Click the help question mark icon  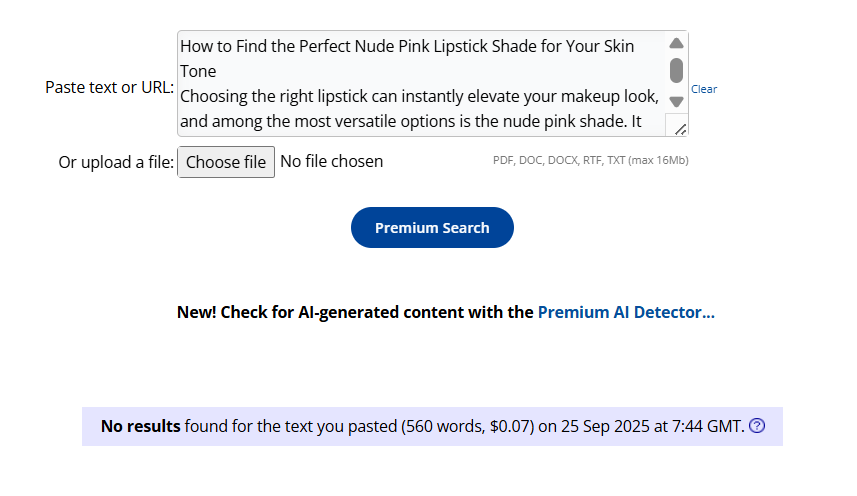[x=757, y=426]
